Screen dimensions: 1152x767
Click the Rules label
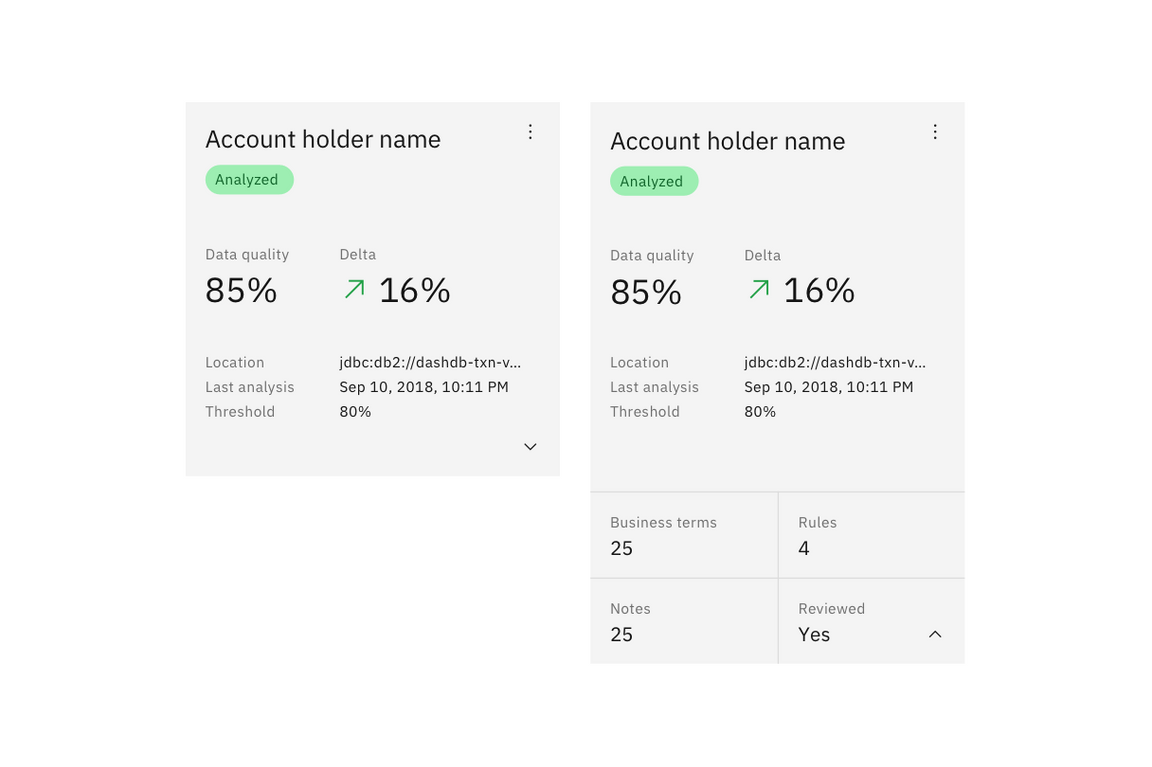(x=817, y=522)
